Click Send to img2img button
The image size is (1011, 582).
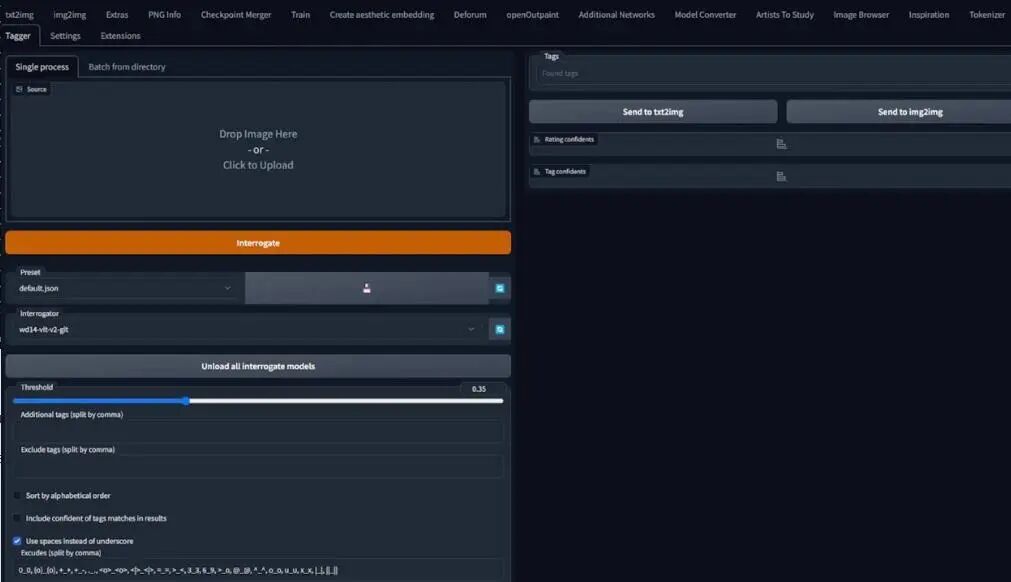tap(899, 112)
